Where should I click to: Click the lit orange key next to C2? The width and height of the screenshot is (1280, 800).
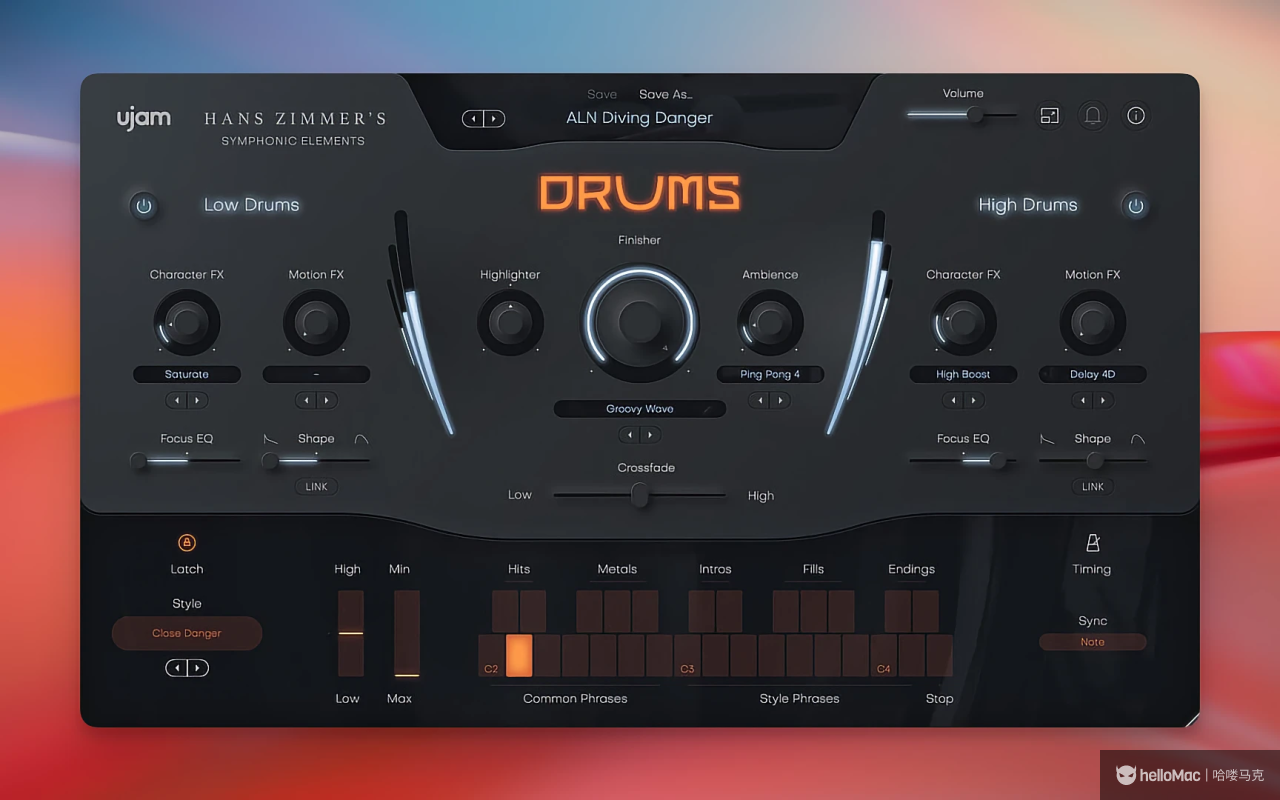[x=519, y=656]
